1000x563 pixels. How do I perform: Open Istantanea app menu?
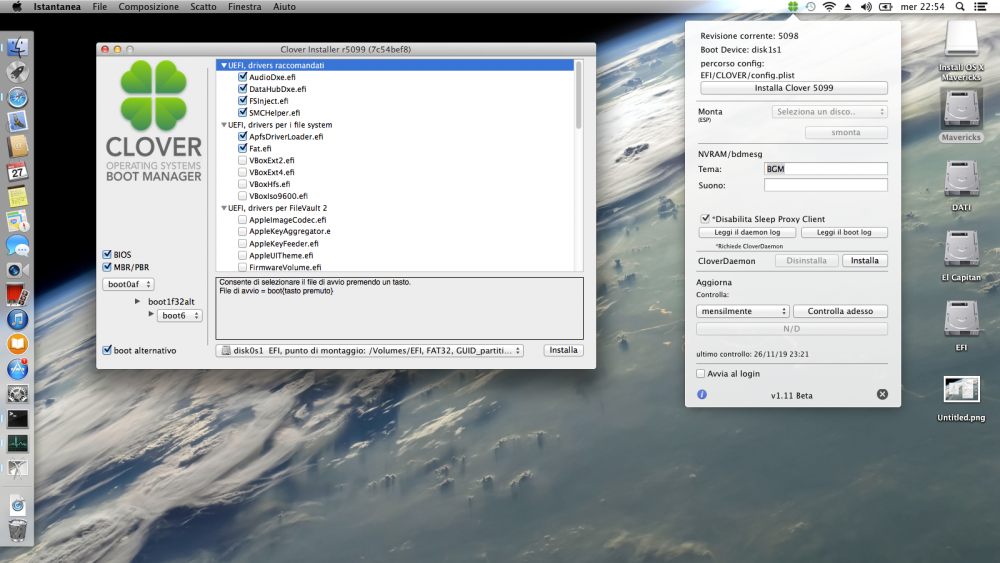(57, 6)
